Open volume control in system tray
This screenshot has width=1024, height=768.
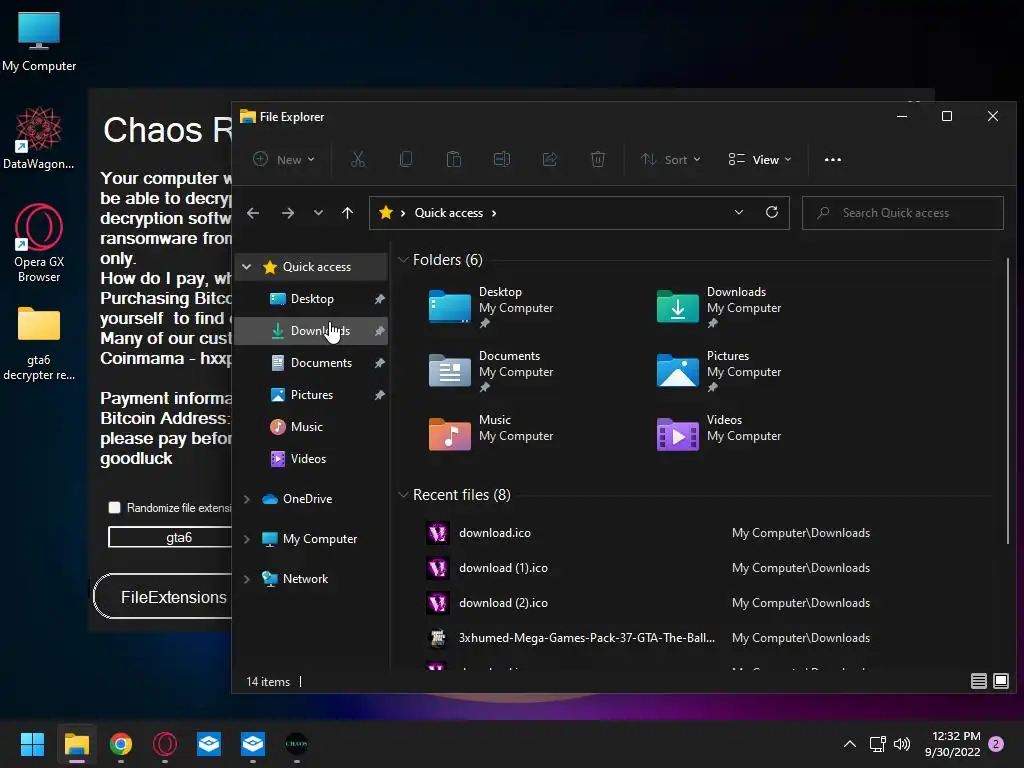pyautogui.click(x=902, y=744)
